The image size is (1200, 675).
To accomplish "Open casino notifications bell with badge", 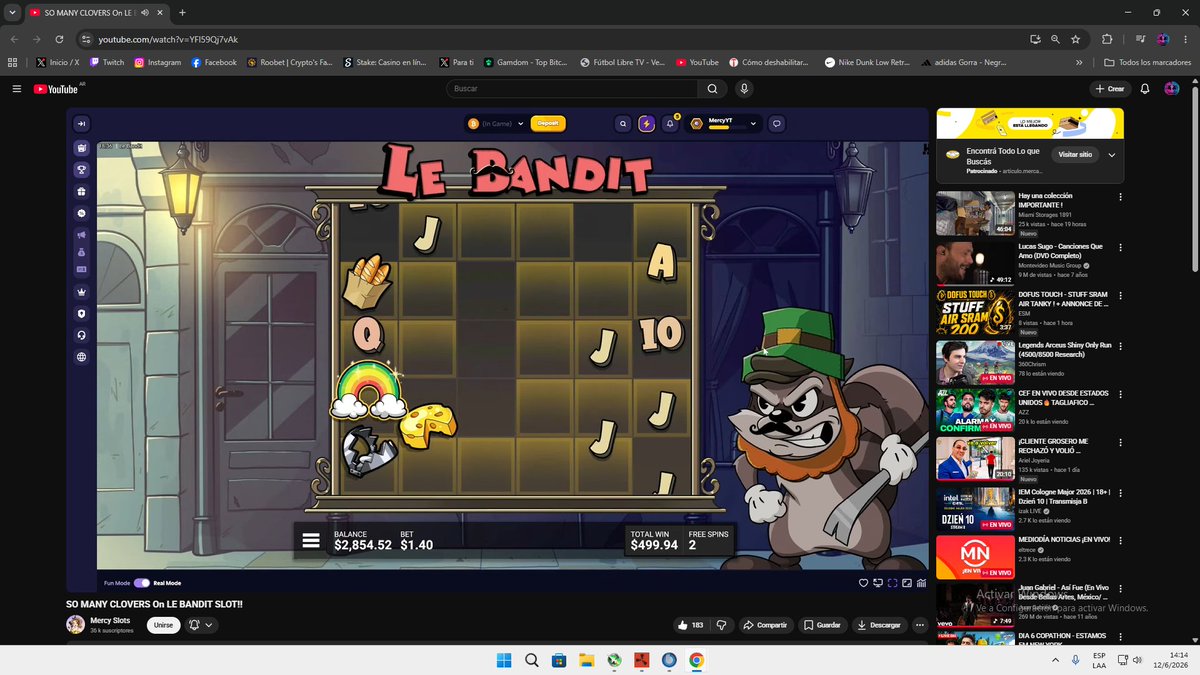I will coord(671,124).
